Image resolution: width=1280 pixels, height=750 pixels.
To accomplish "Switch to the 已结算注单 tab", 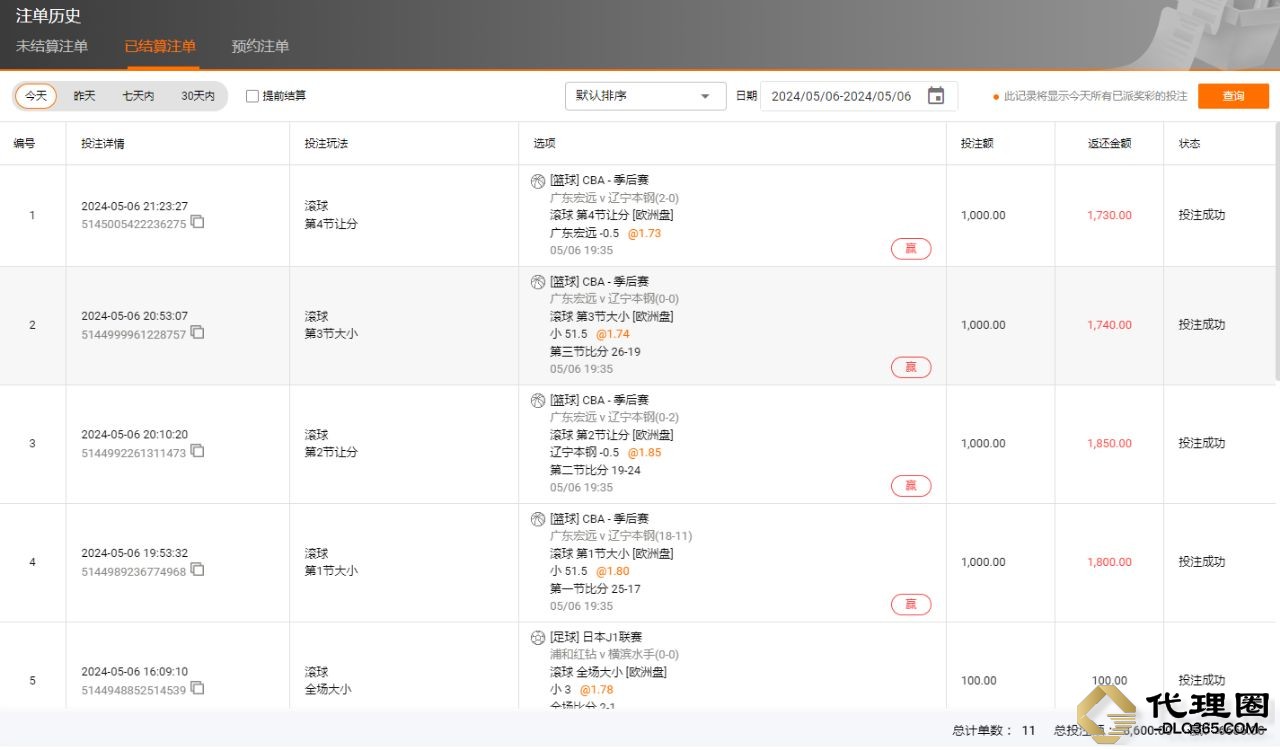I will [x=160, y=46].
